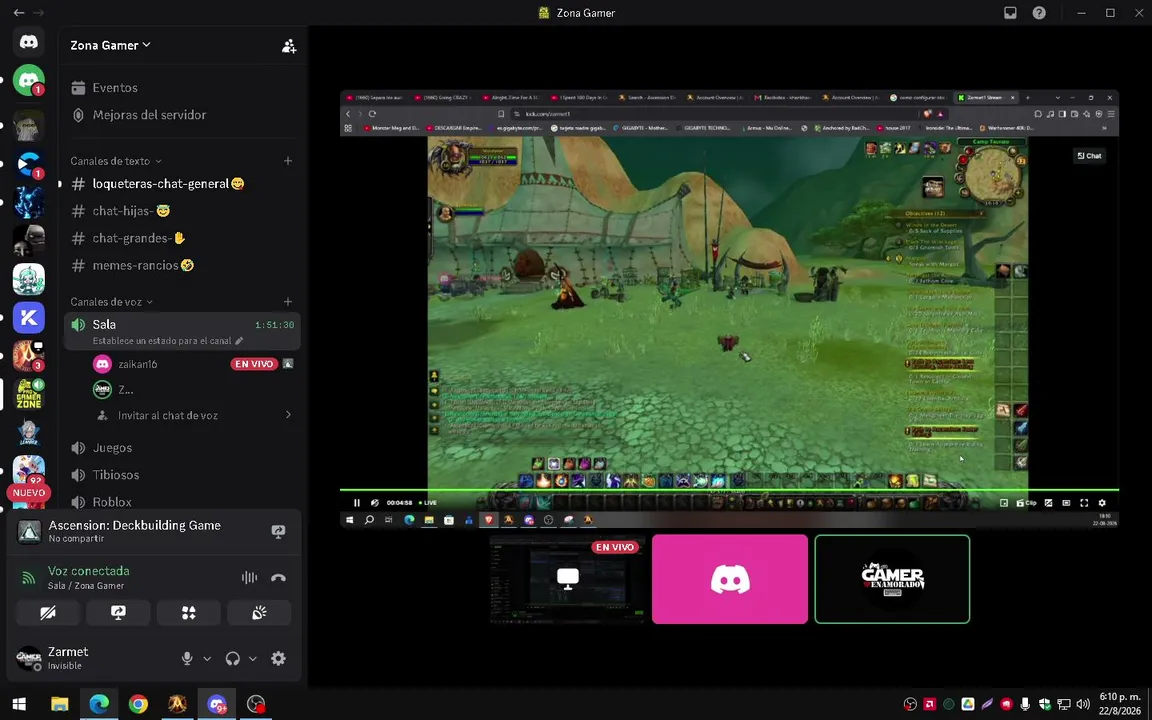
Task: Click Voz conectada signal icon
Action: pos(29,577)
